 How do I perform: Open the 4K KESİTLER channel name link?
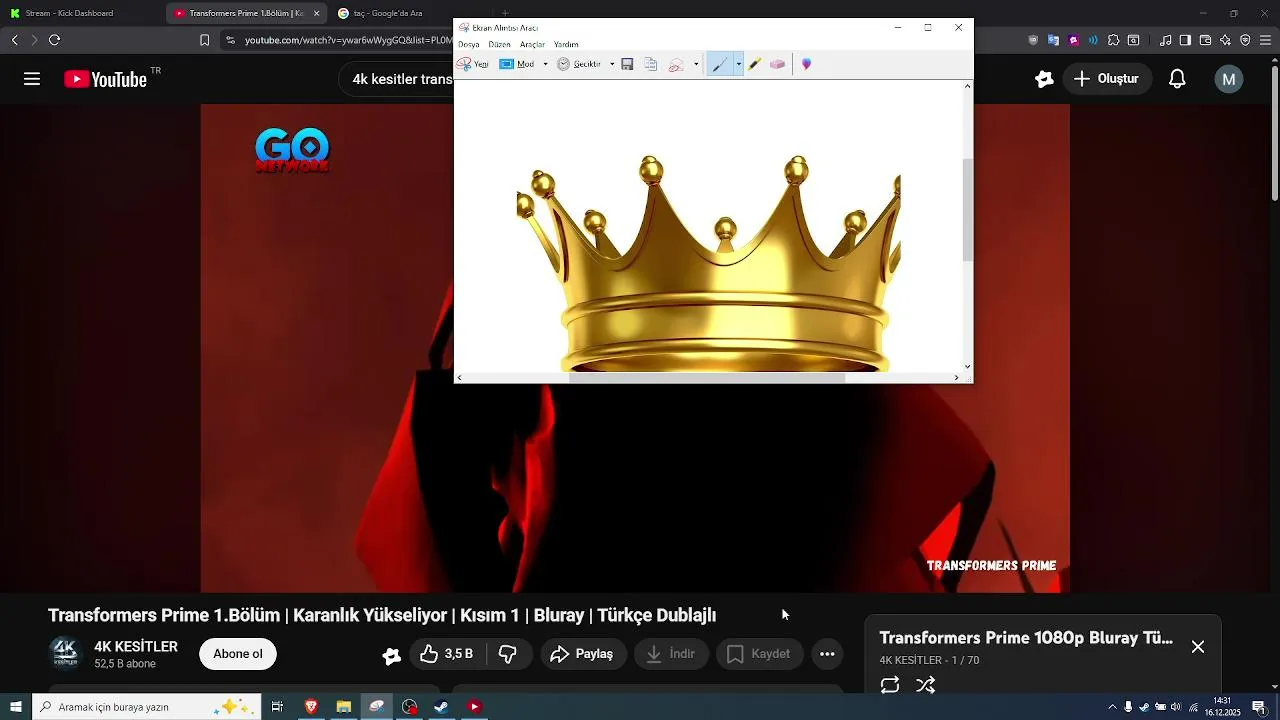[136, 646]
